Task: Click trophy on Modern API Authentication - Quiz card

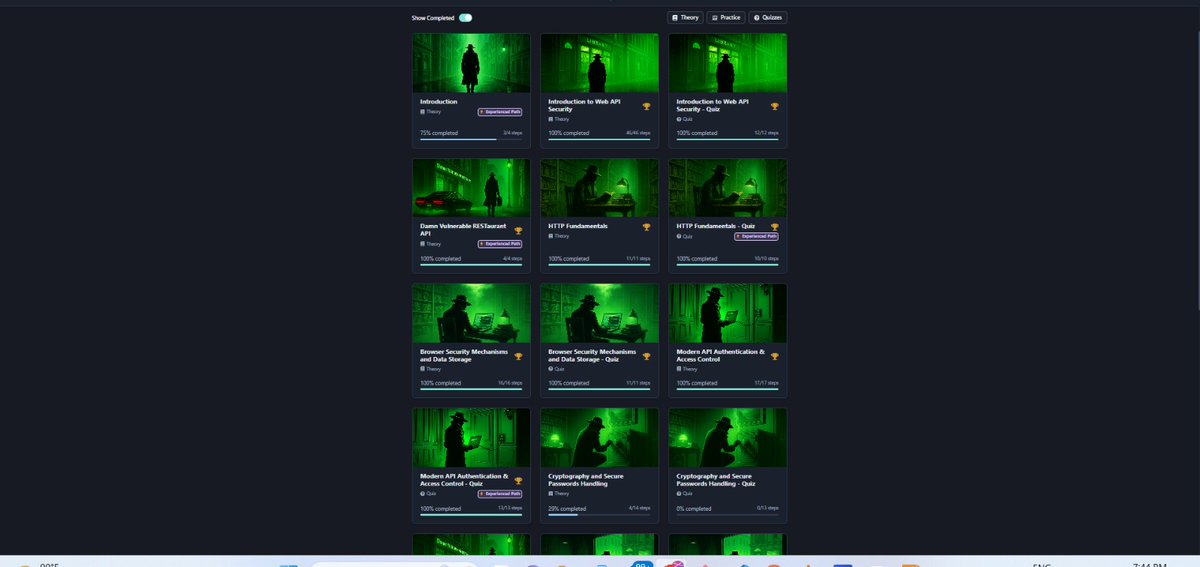Action: 518,481
